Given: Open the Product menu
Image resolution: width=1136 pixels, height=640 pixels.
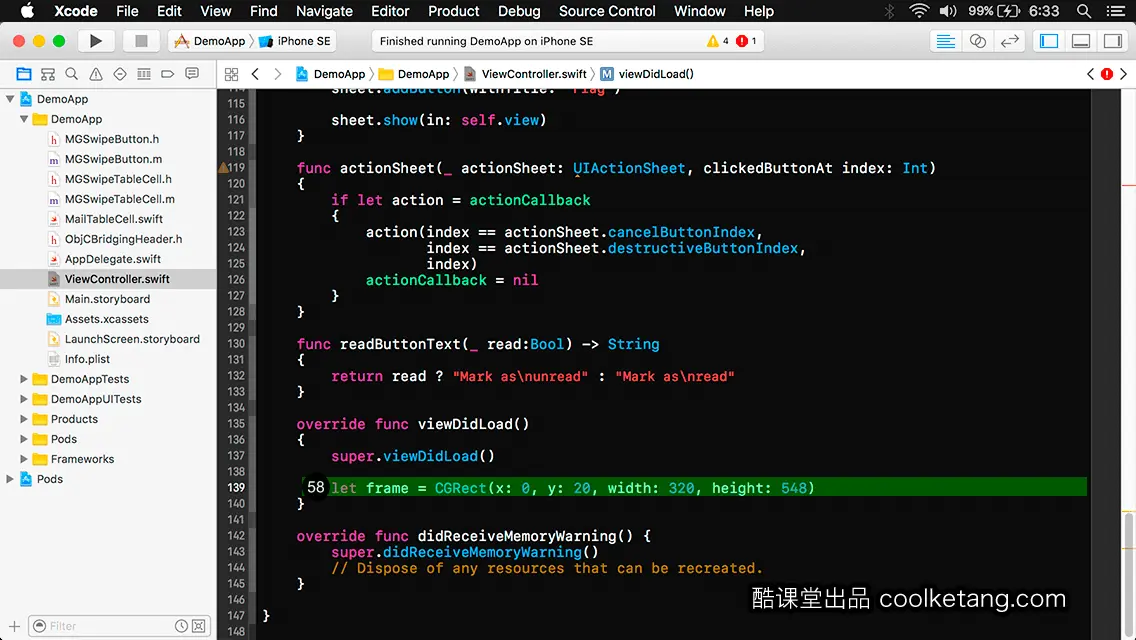Looking at the screenshot, I should point(454,11).
